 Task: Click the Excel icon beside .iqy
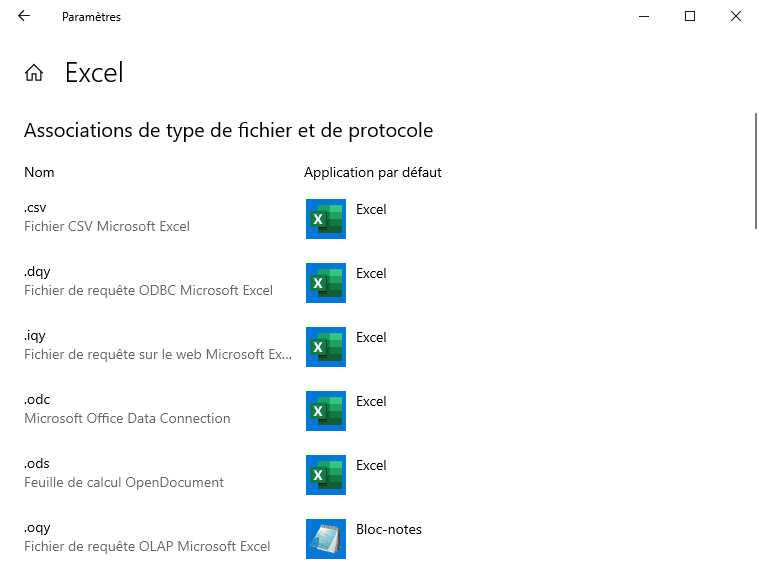coord(325,347)
